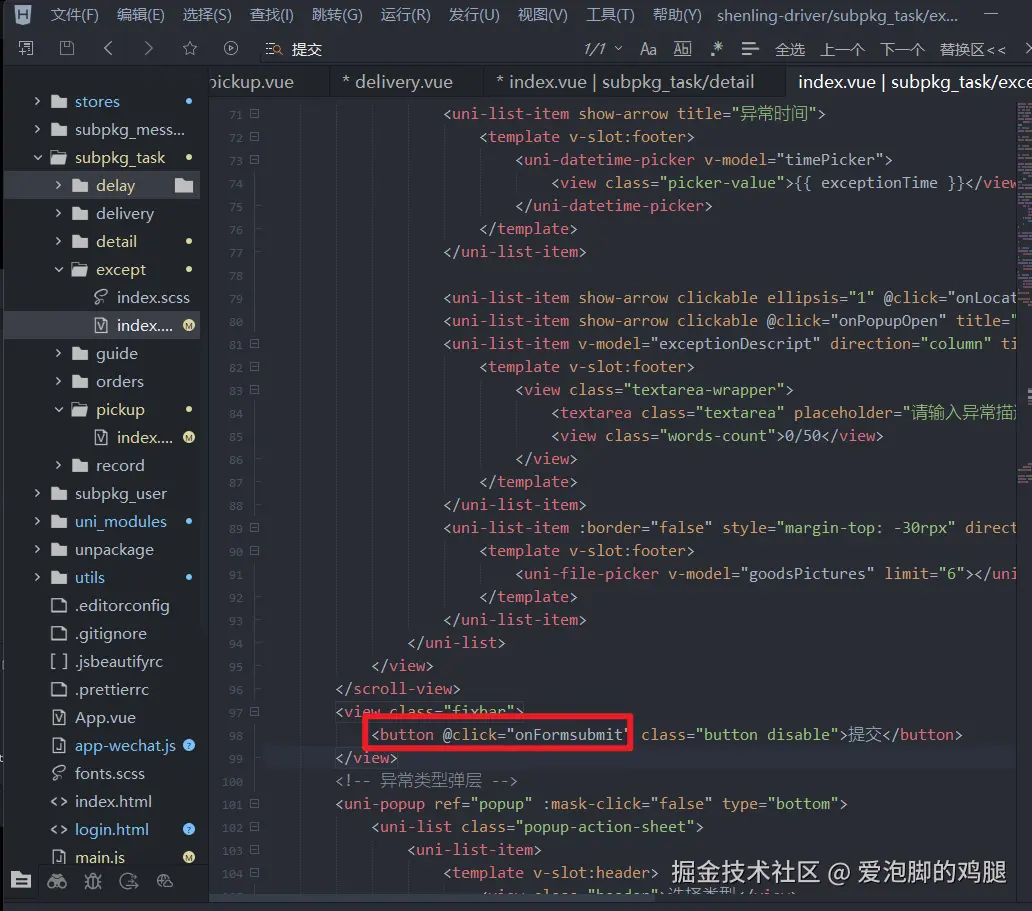Image resolution: width=1032 pixels, height=911 pixels.
Task: Go forward with the right arrow icon
Action: click(148, 48)
